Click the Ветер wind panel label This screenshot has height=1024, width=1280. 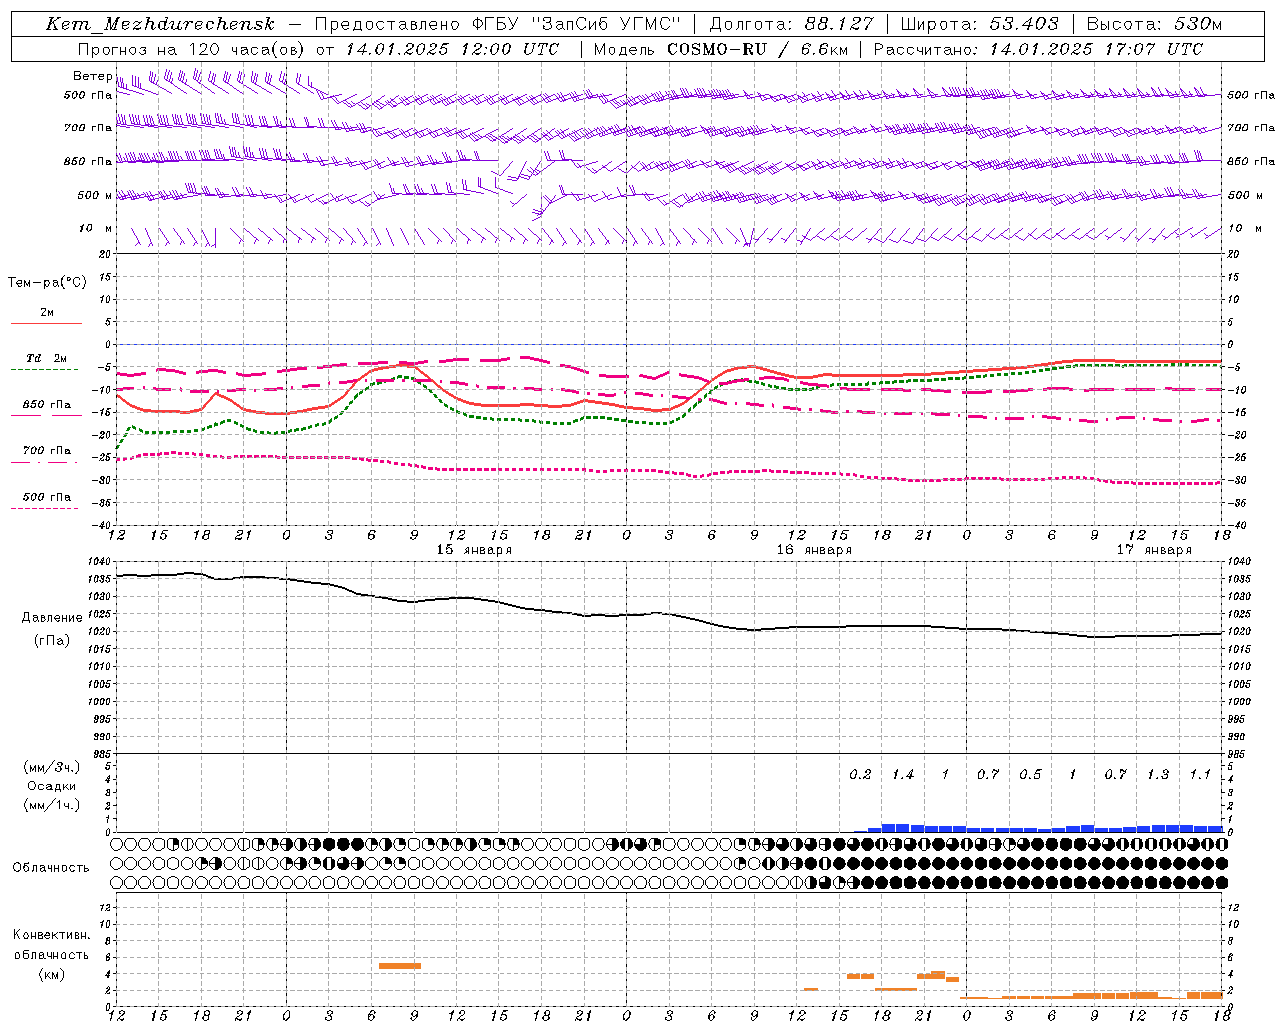click(93, 76)
